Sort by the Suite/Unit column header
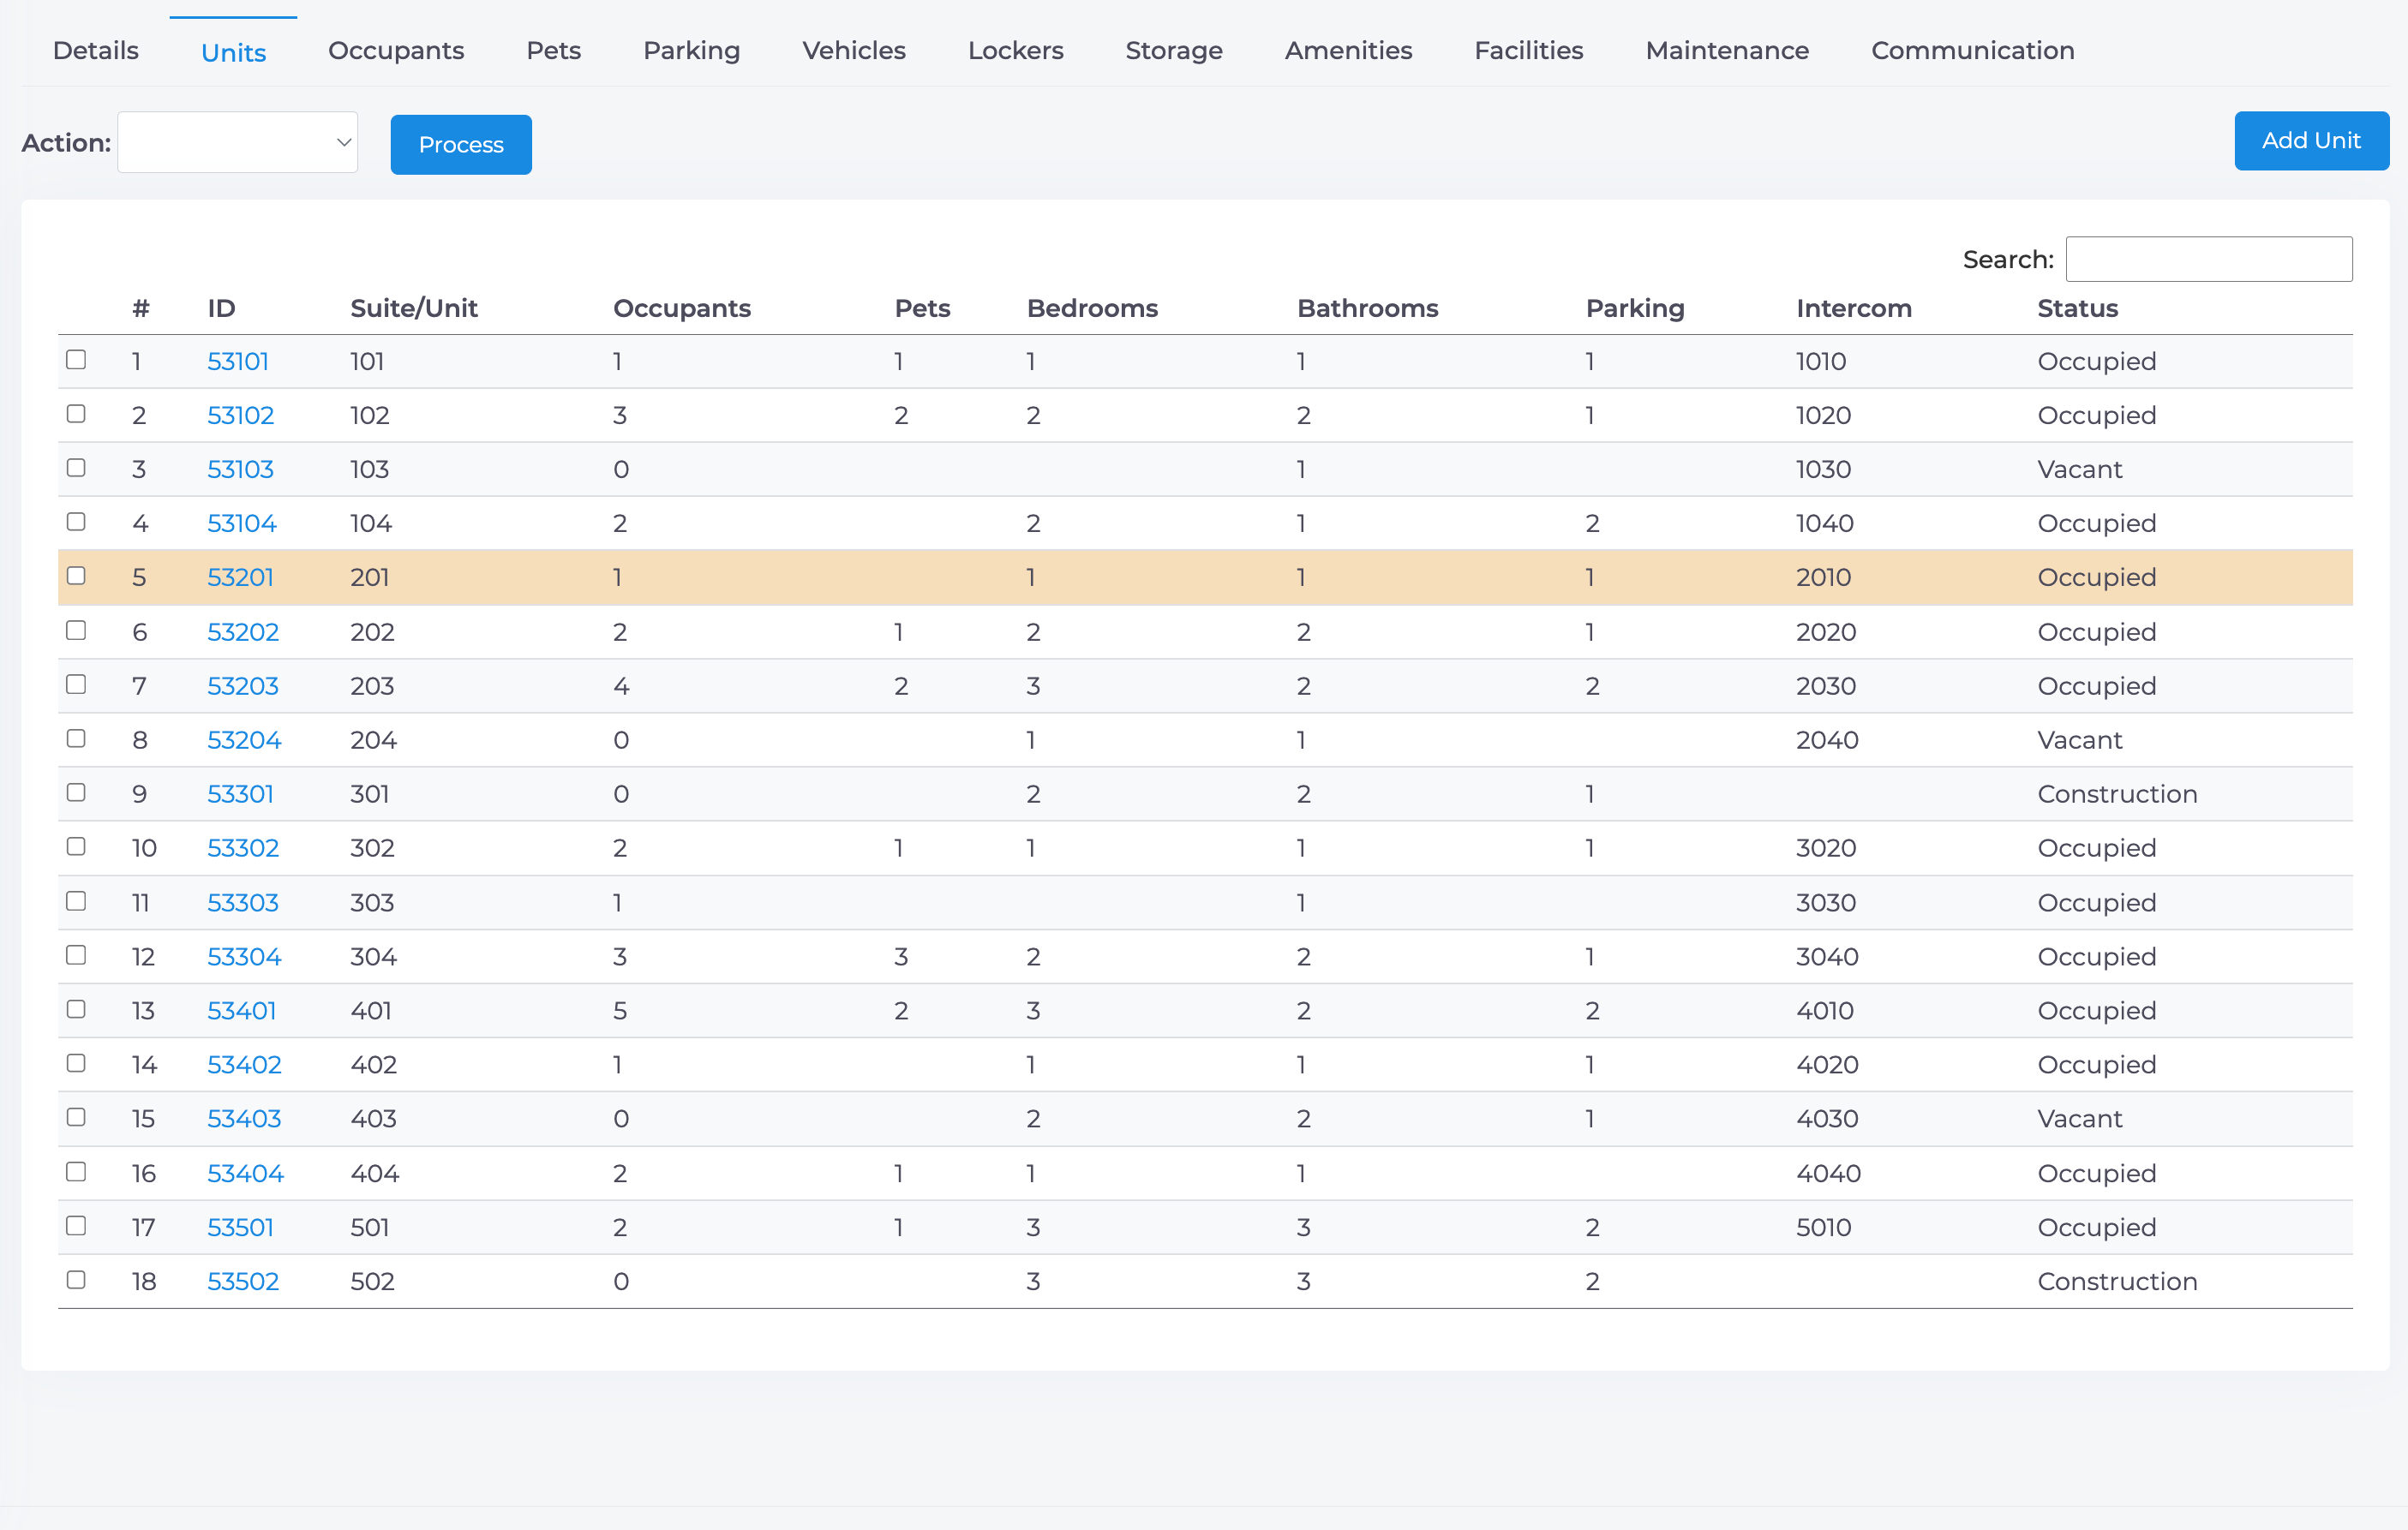This screenshot has height=1530, width=2408. tap(414, 308)
